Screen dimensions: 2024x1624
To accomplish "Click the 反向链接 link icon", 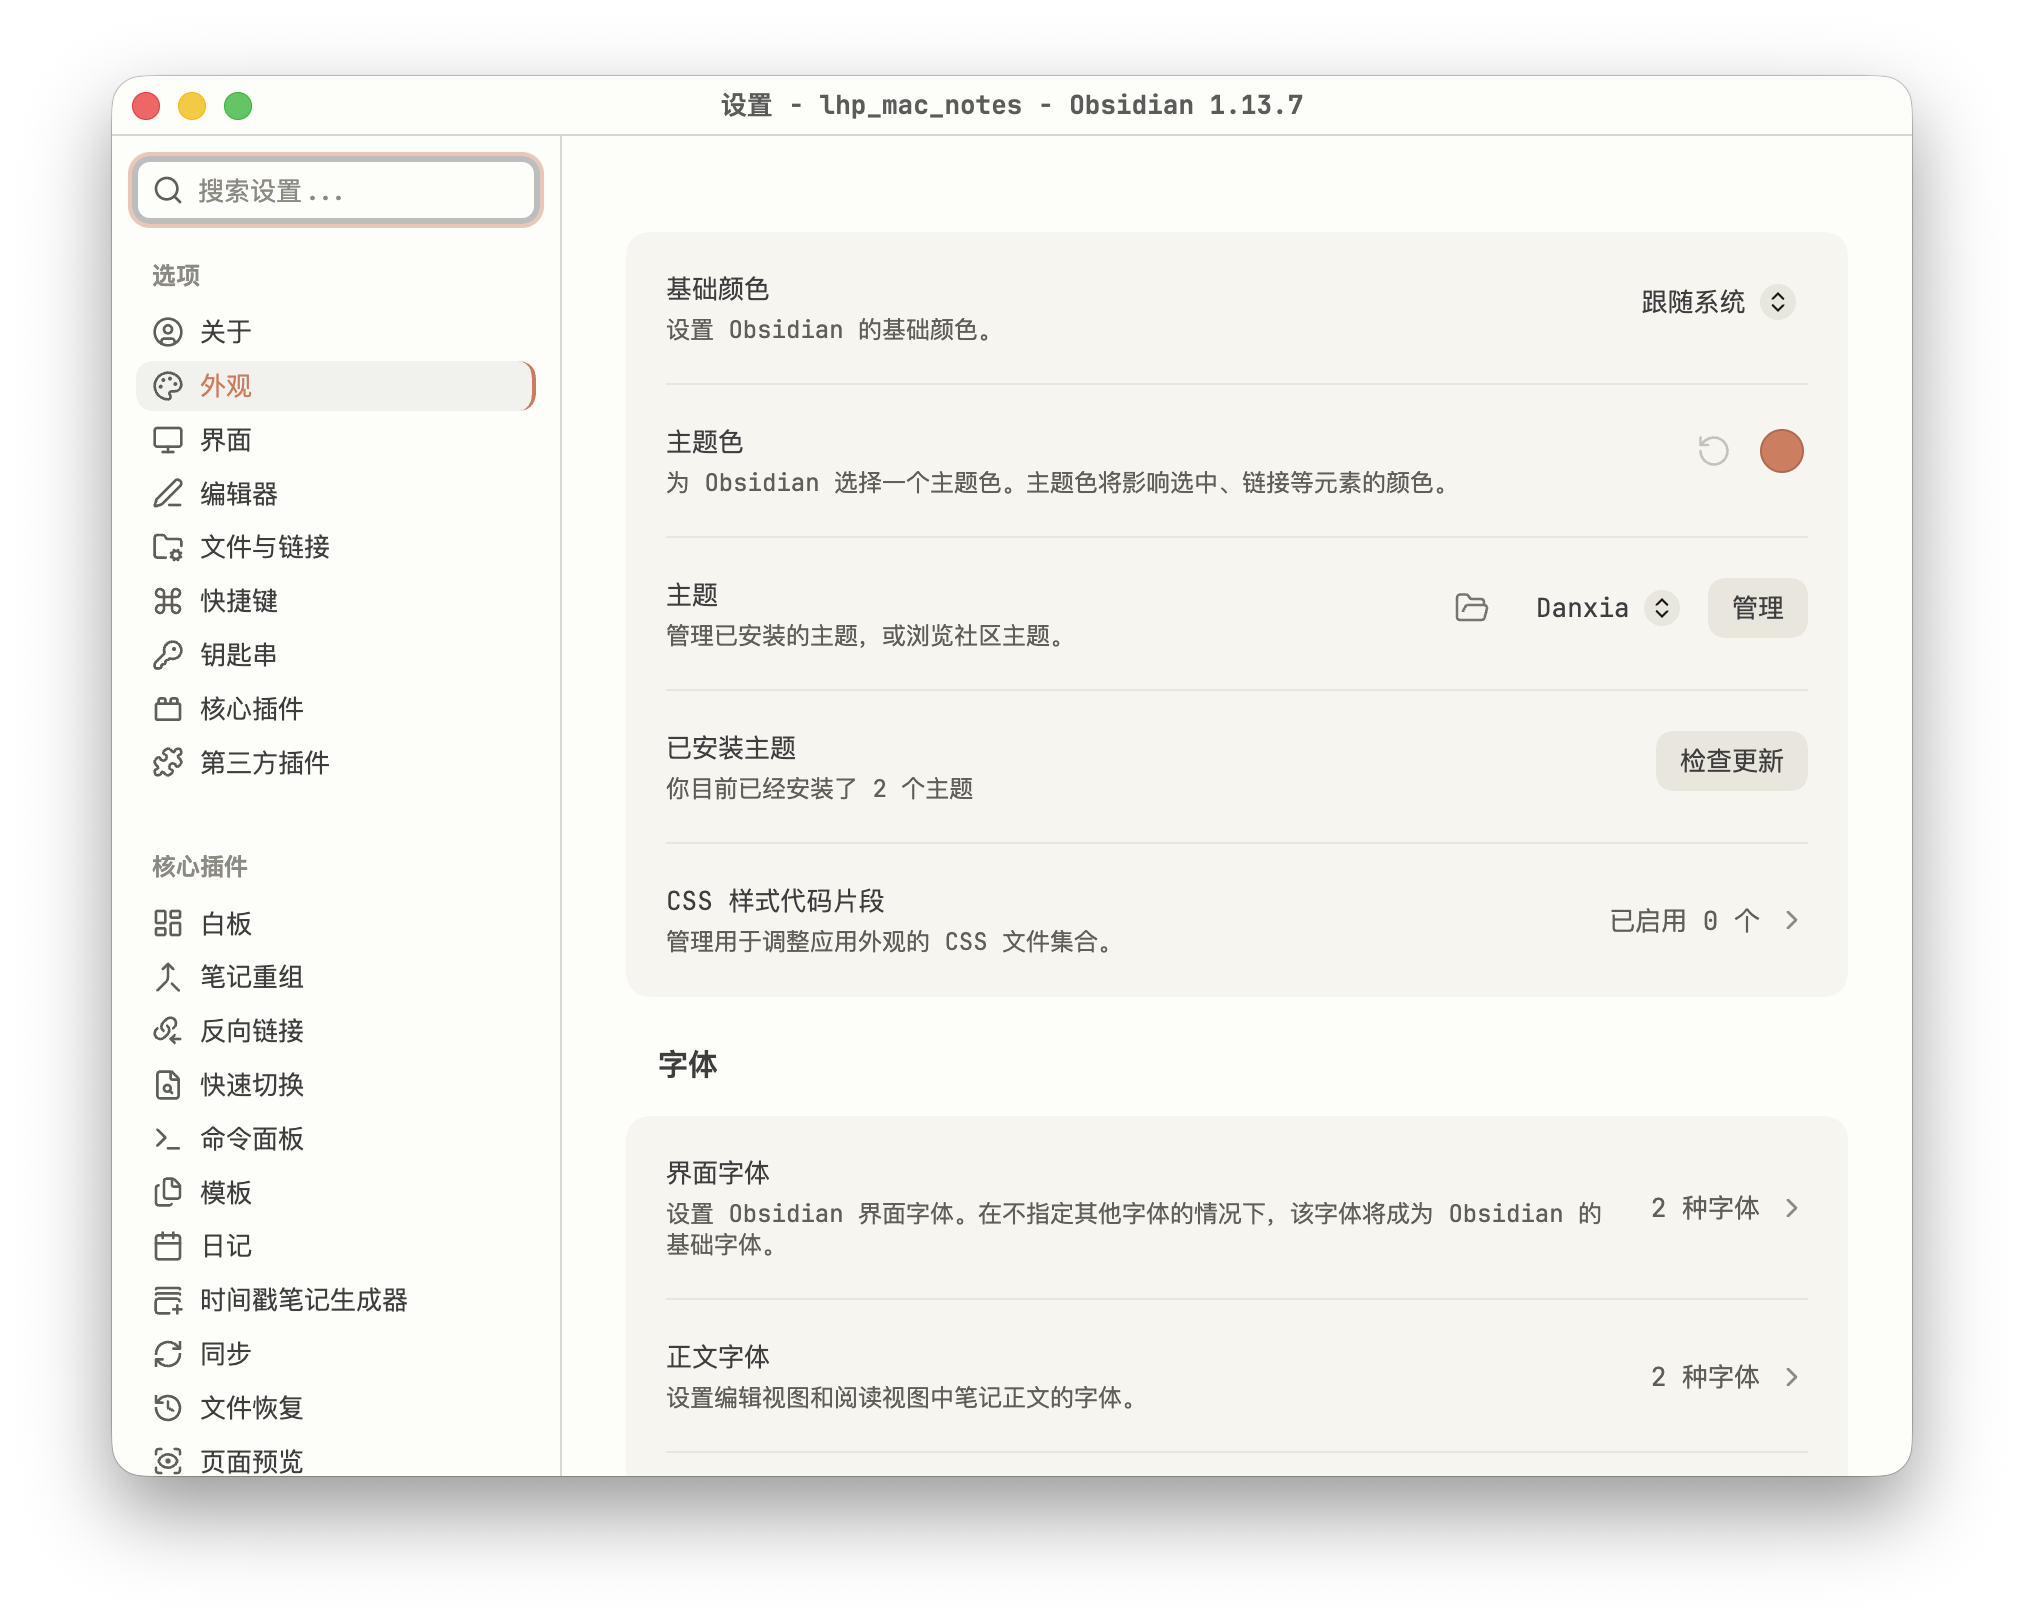I will (168, 1031).
